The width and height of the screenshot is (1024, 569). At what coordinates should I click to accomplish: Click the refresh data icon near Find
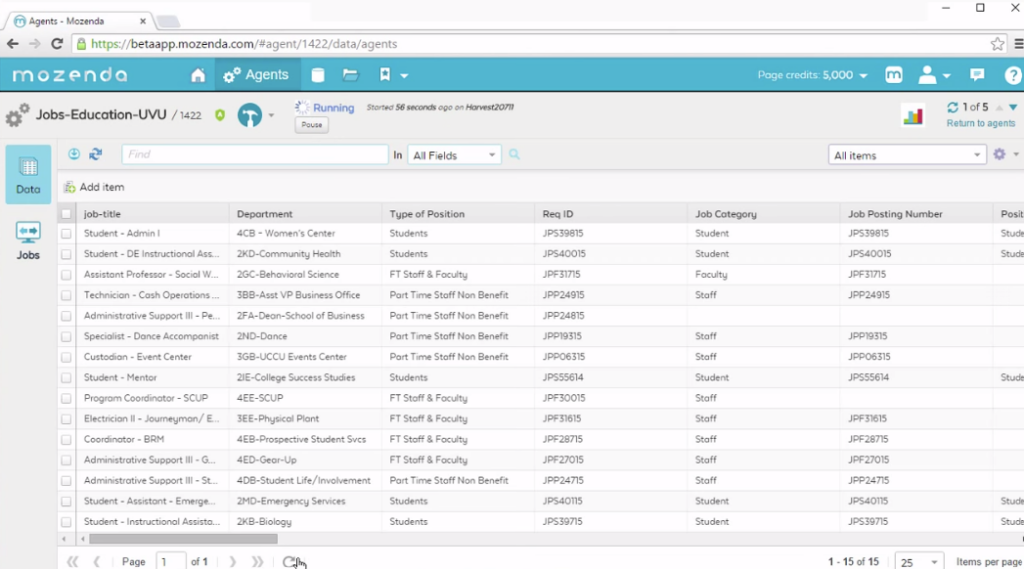pyautogui.click(x=95, y=154)
